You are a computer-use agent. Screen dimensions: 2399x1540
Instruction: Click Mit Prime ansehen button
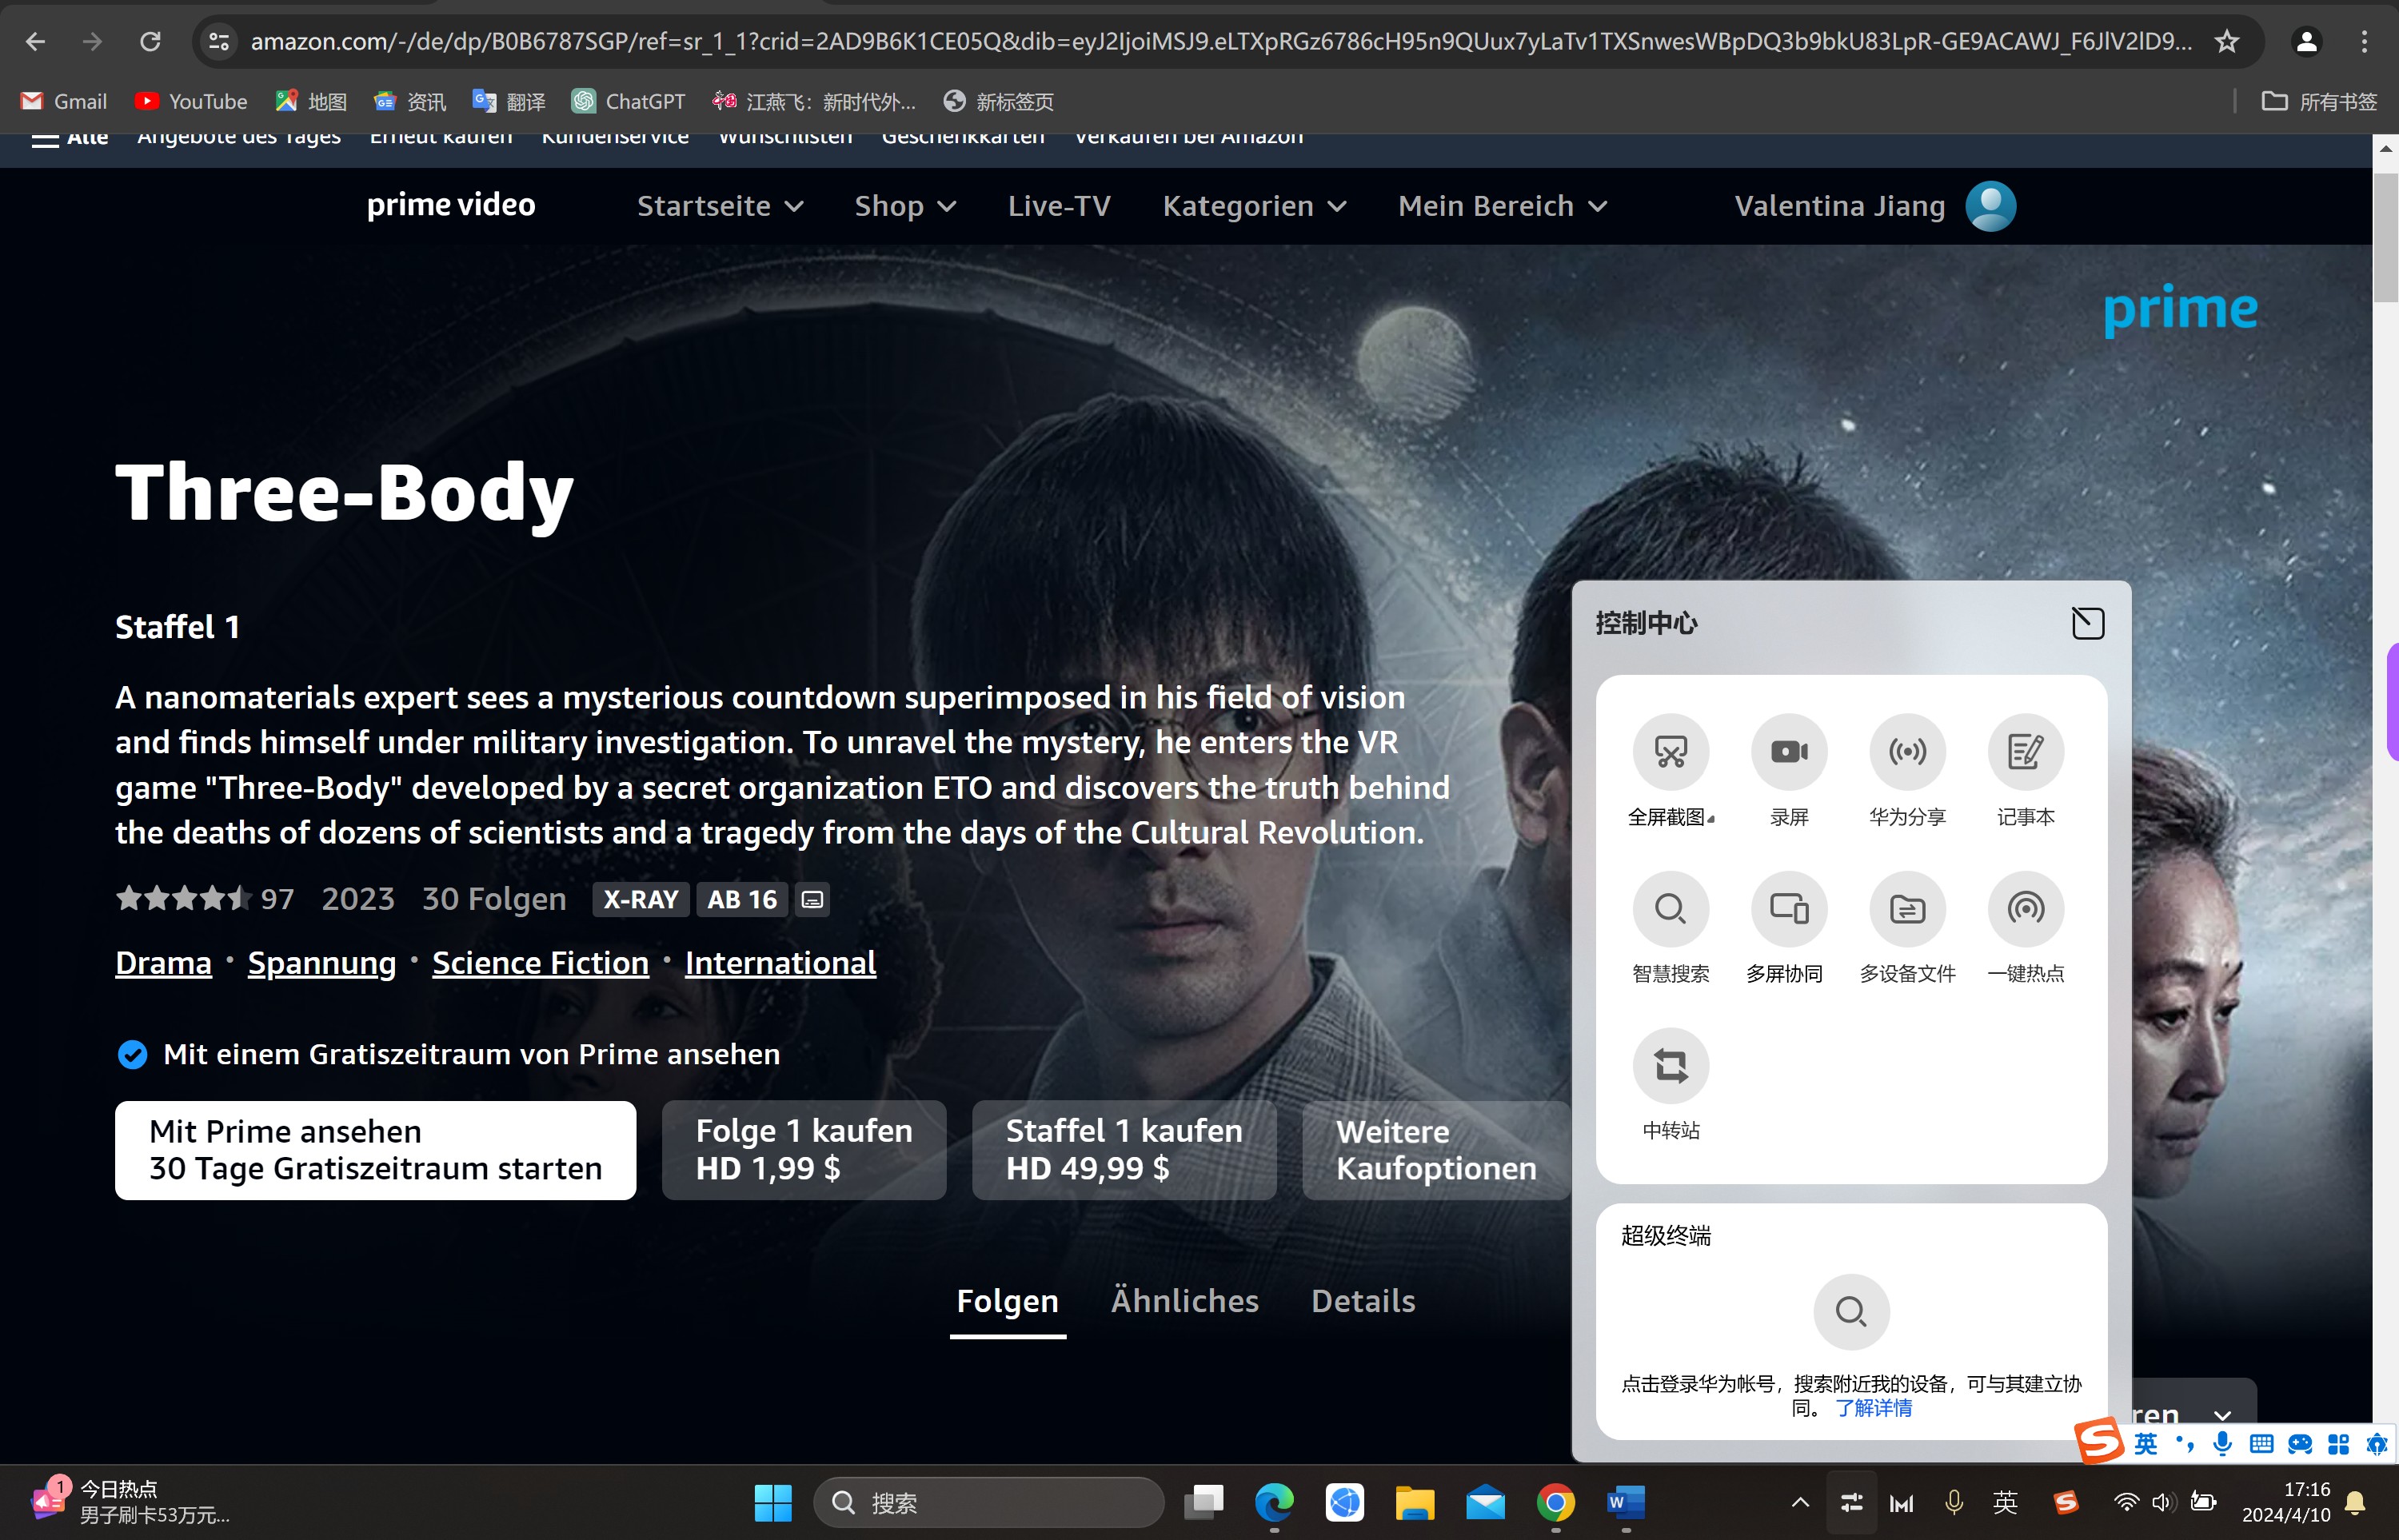point(375,1150)
